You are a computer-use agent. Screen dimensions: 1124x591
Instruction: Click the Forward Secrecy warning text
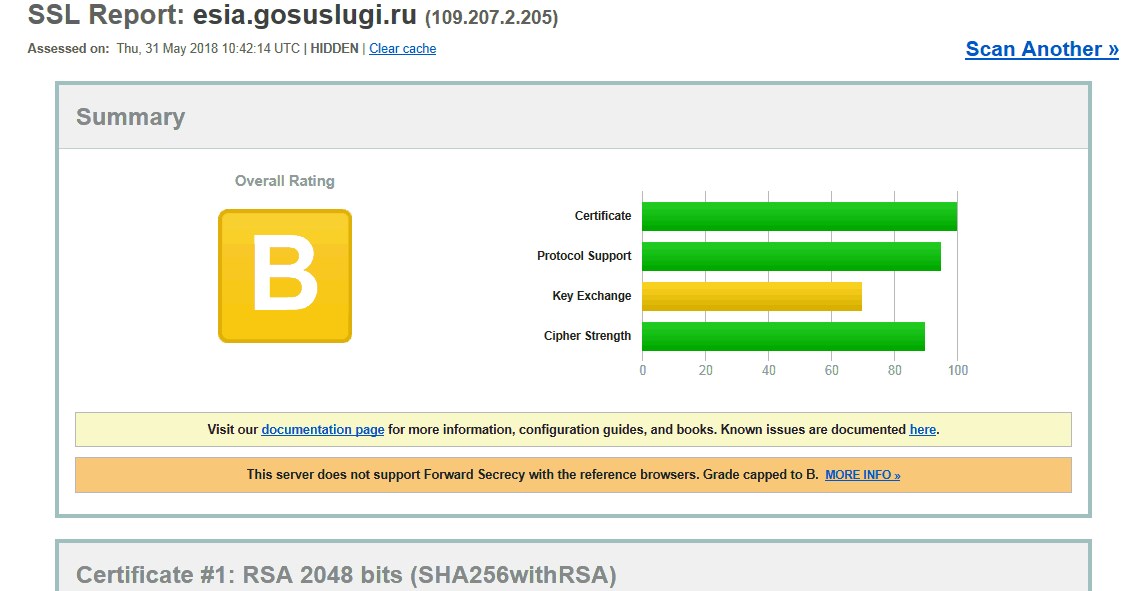[x=533, y=475]
